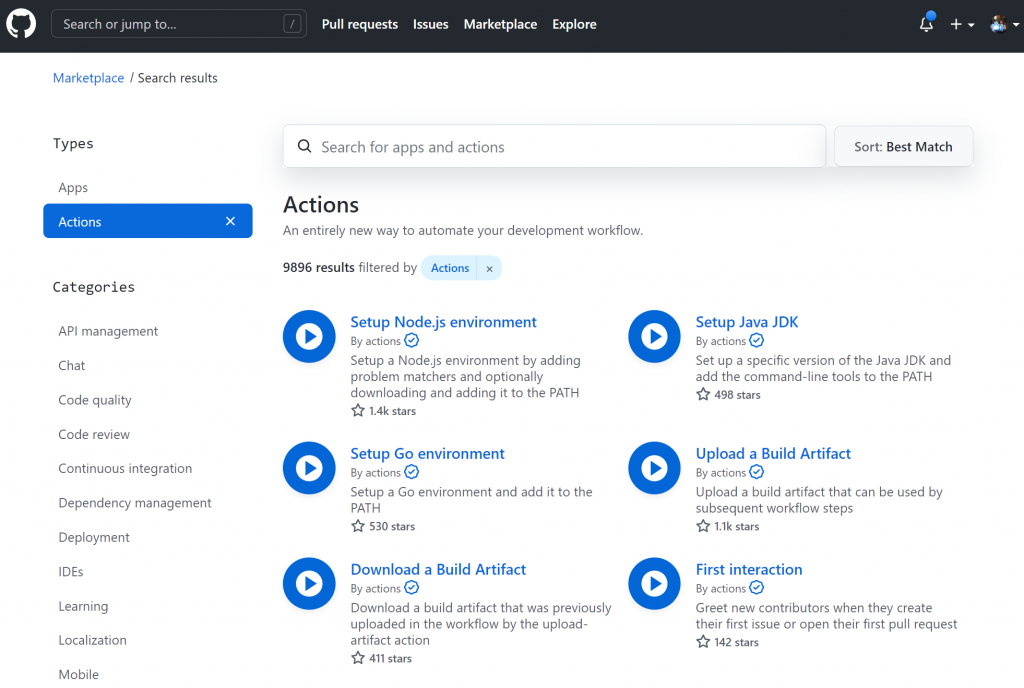Screen dimensions: 1024x688
Task: Click the star icon beside 1.1k stars
Action: pos(703,526)
